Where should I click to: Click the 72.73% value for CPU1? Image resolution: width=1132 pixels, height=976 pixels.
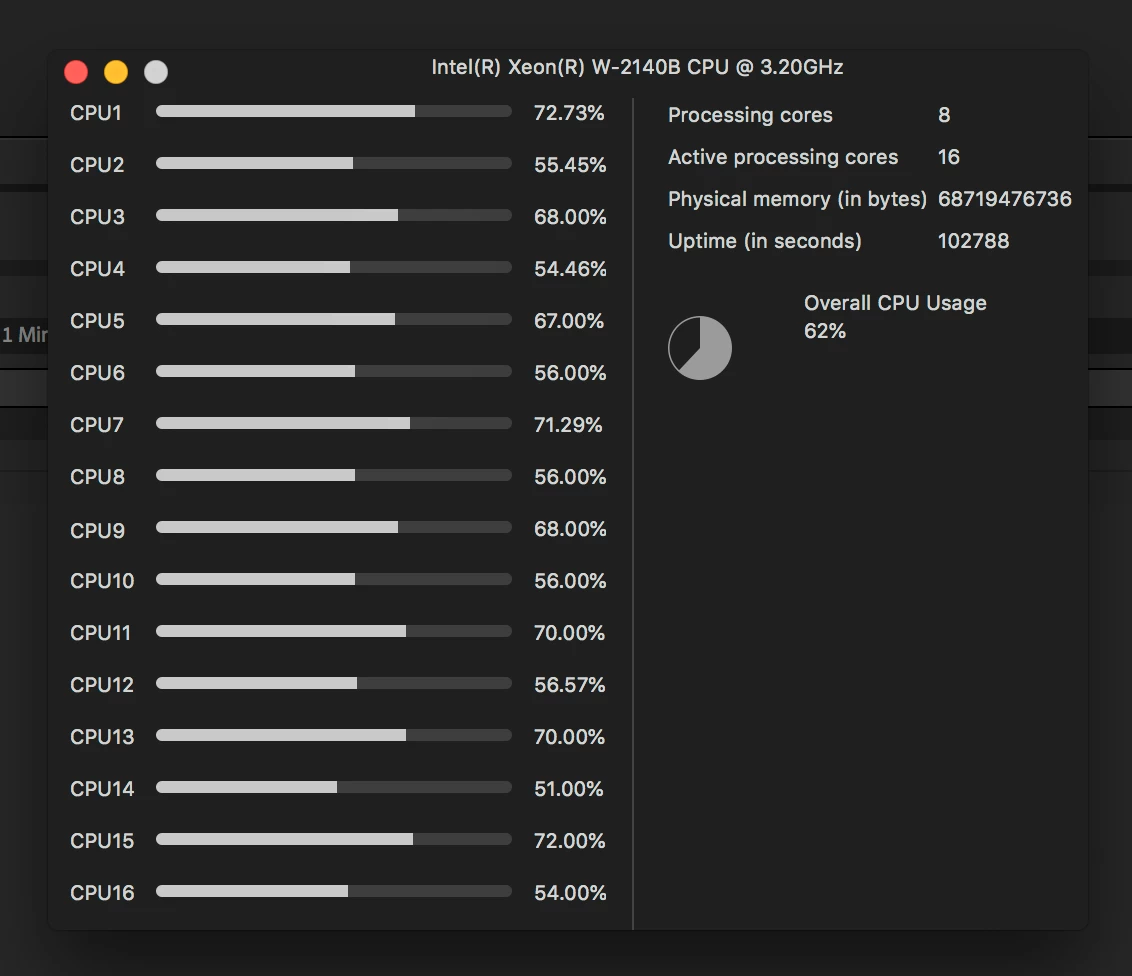click(569, 113)
